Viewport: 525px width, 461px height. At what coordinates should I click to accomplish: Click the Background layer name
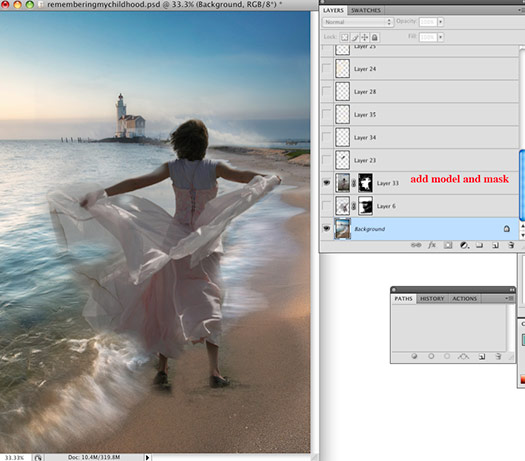click(369, 229)
